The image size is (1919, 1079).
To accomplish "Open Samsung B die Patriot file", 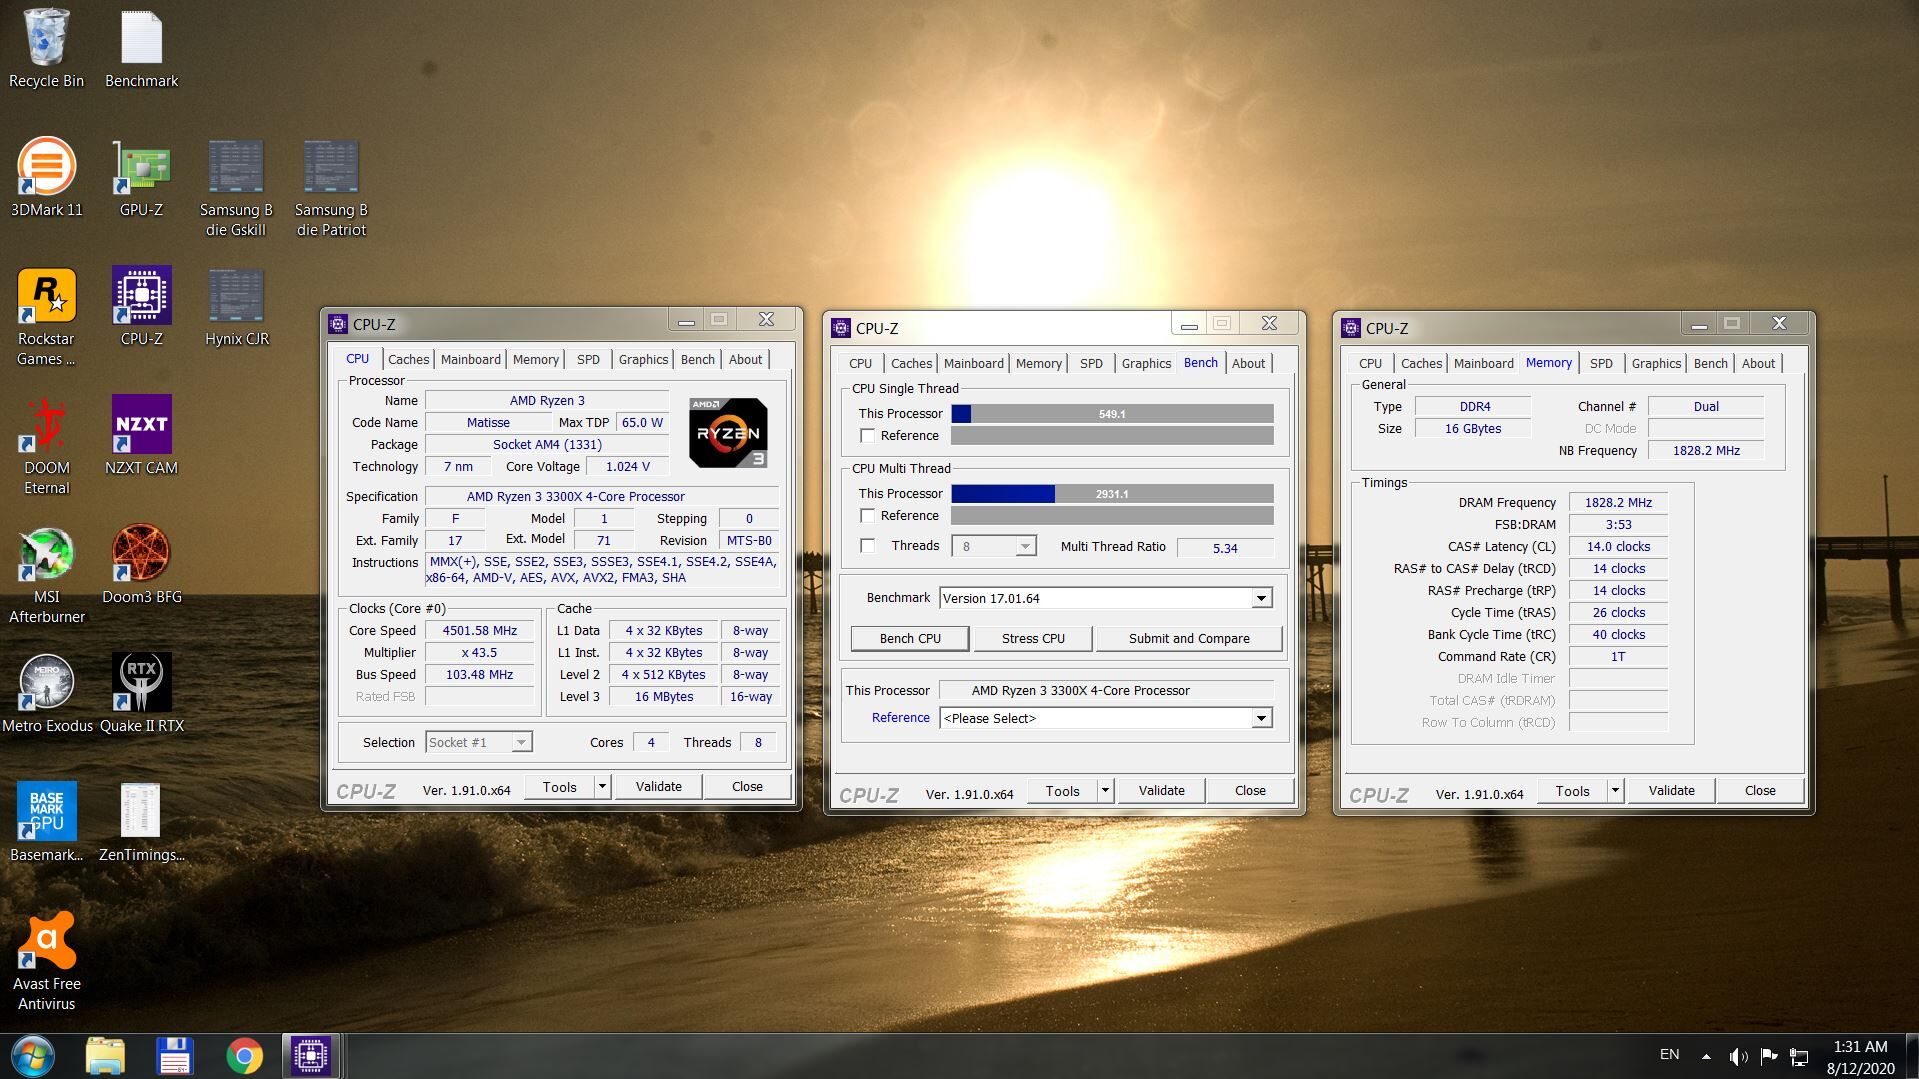I will [x=331, y=187].
